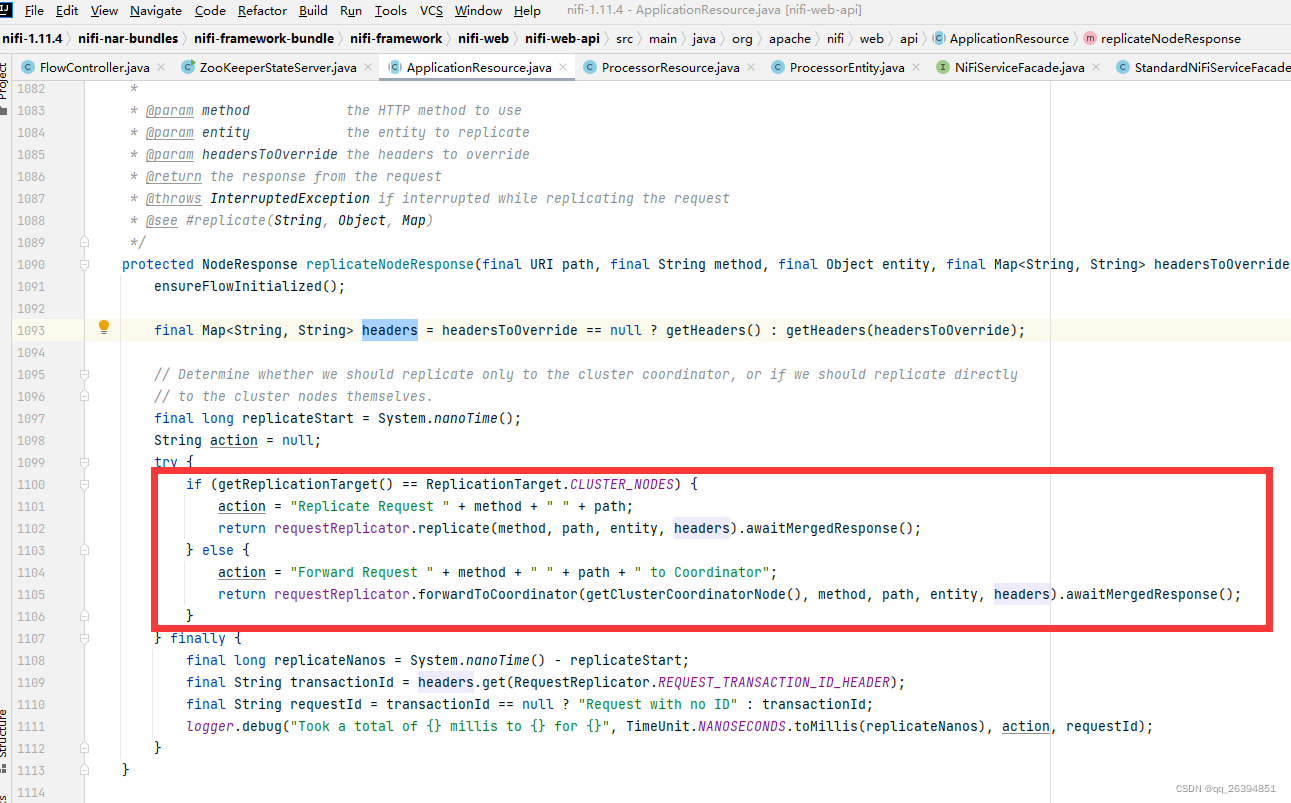Click the breadcrumb ApplicationResource class icon
This screenshot has width=1291, height=803.
pos(938,38)
